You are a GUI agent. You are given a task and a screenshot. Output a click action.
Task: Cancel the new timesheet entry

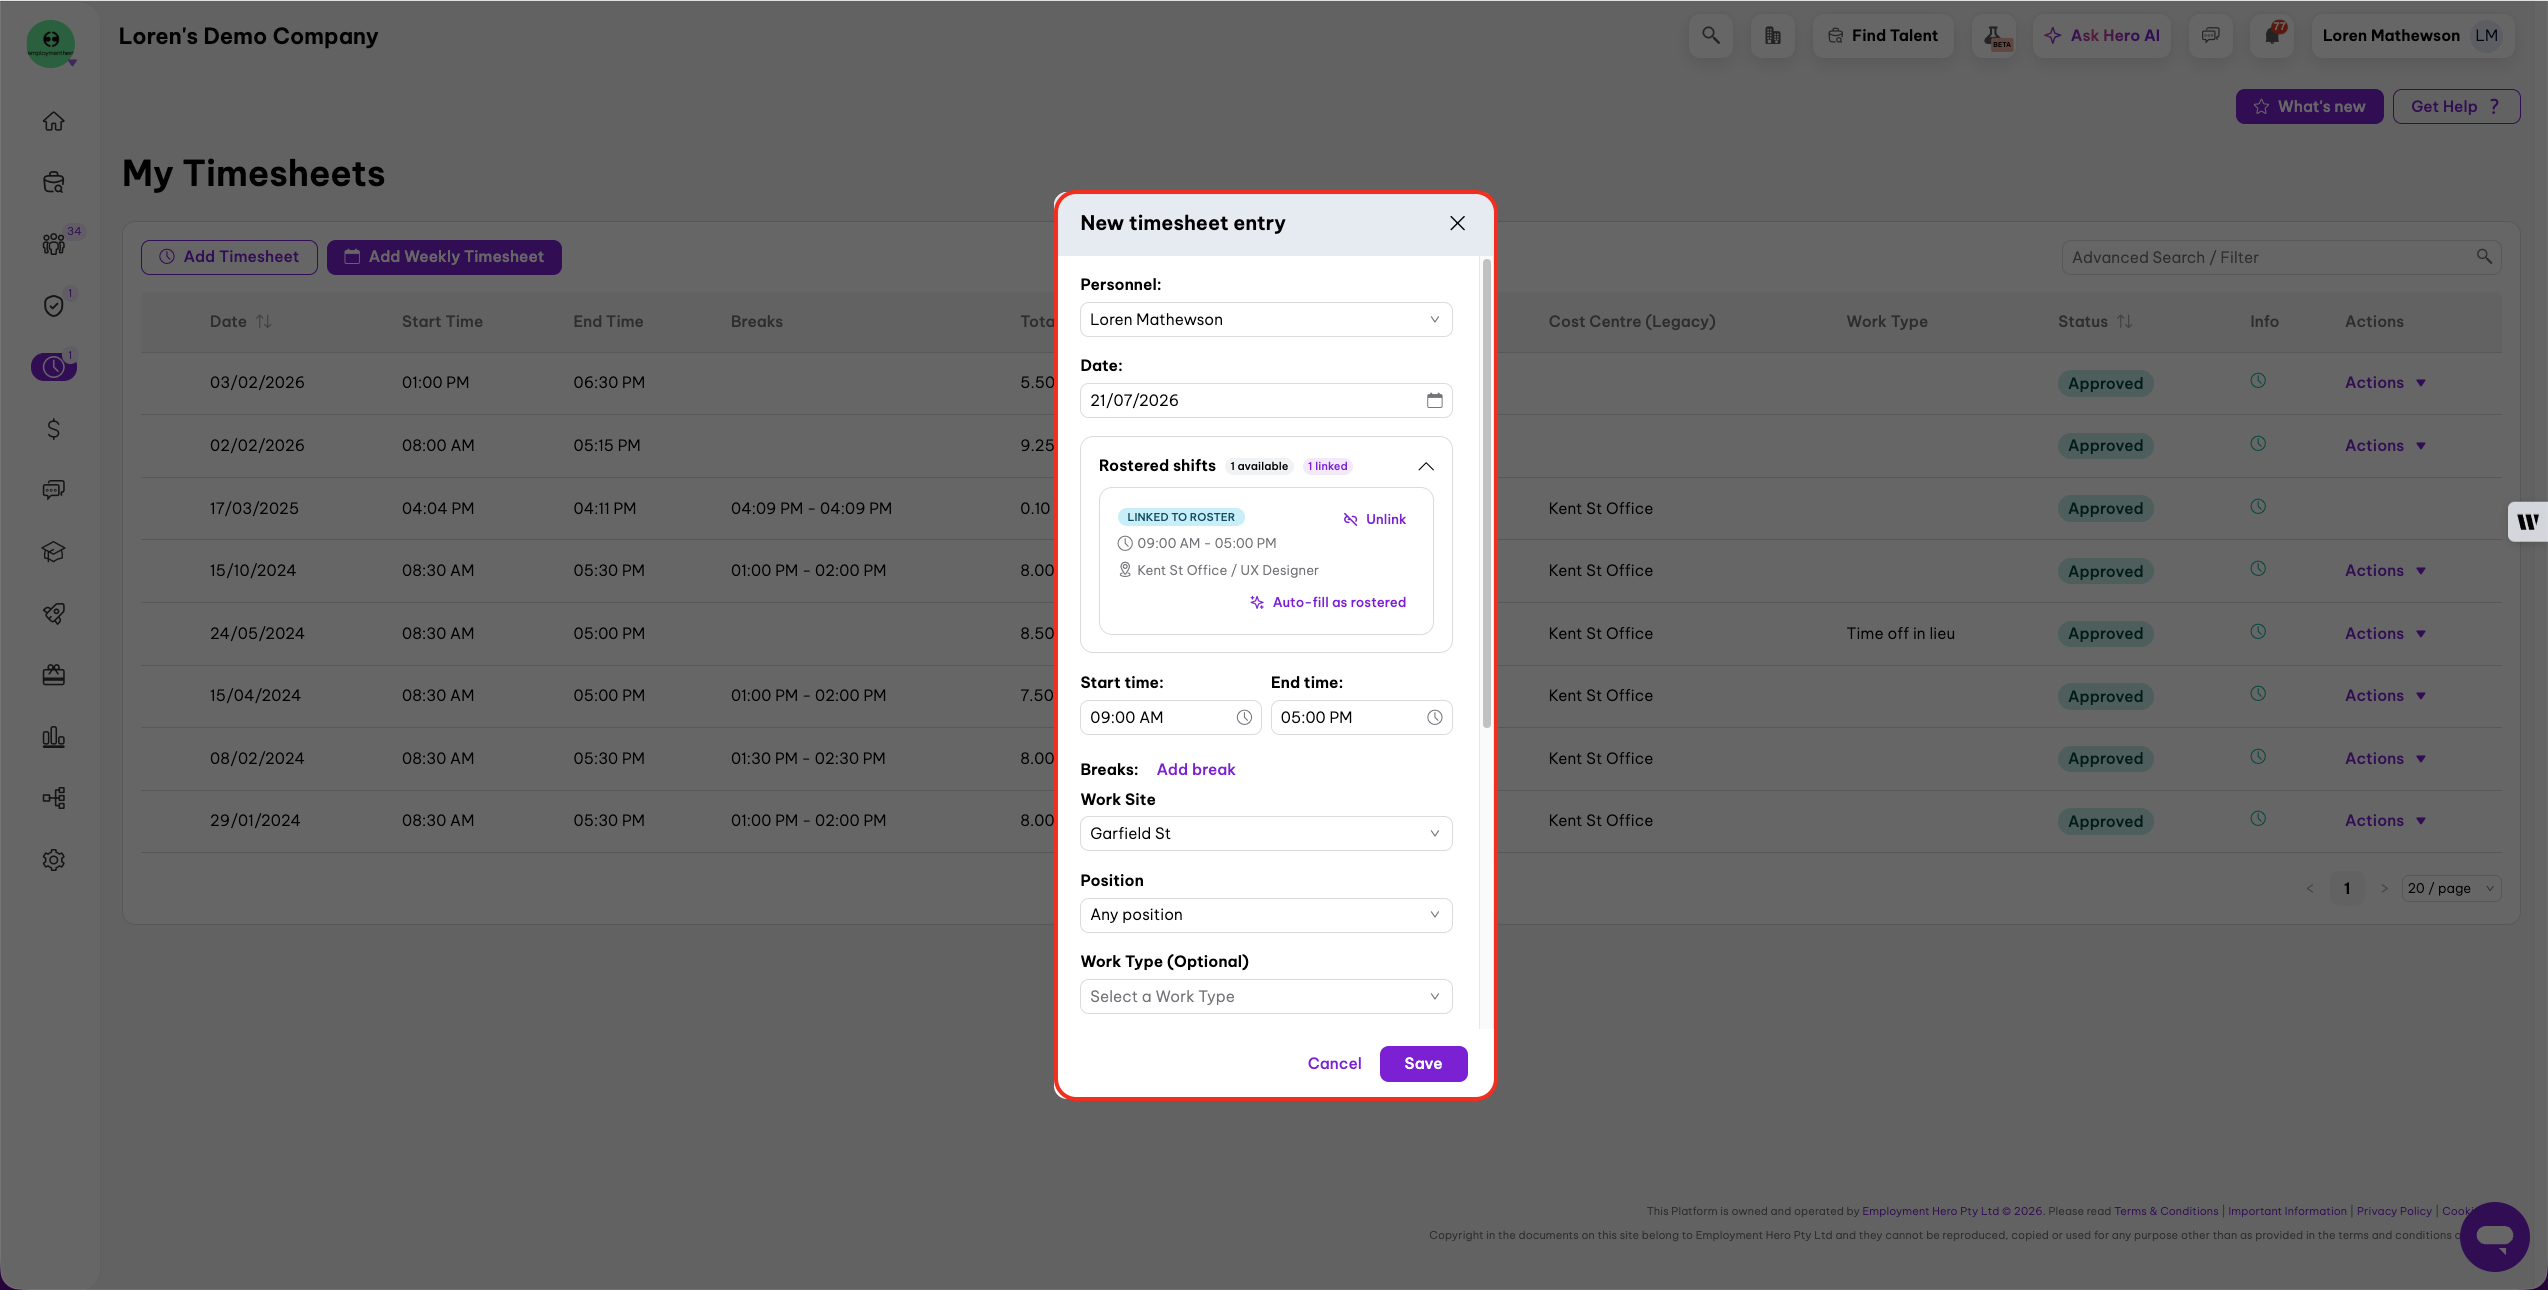point(1334,1064)
